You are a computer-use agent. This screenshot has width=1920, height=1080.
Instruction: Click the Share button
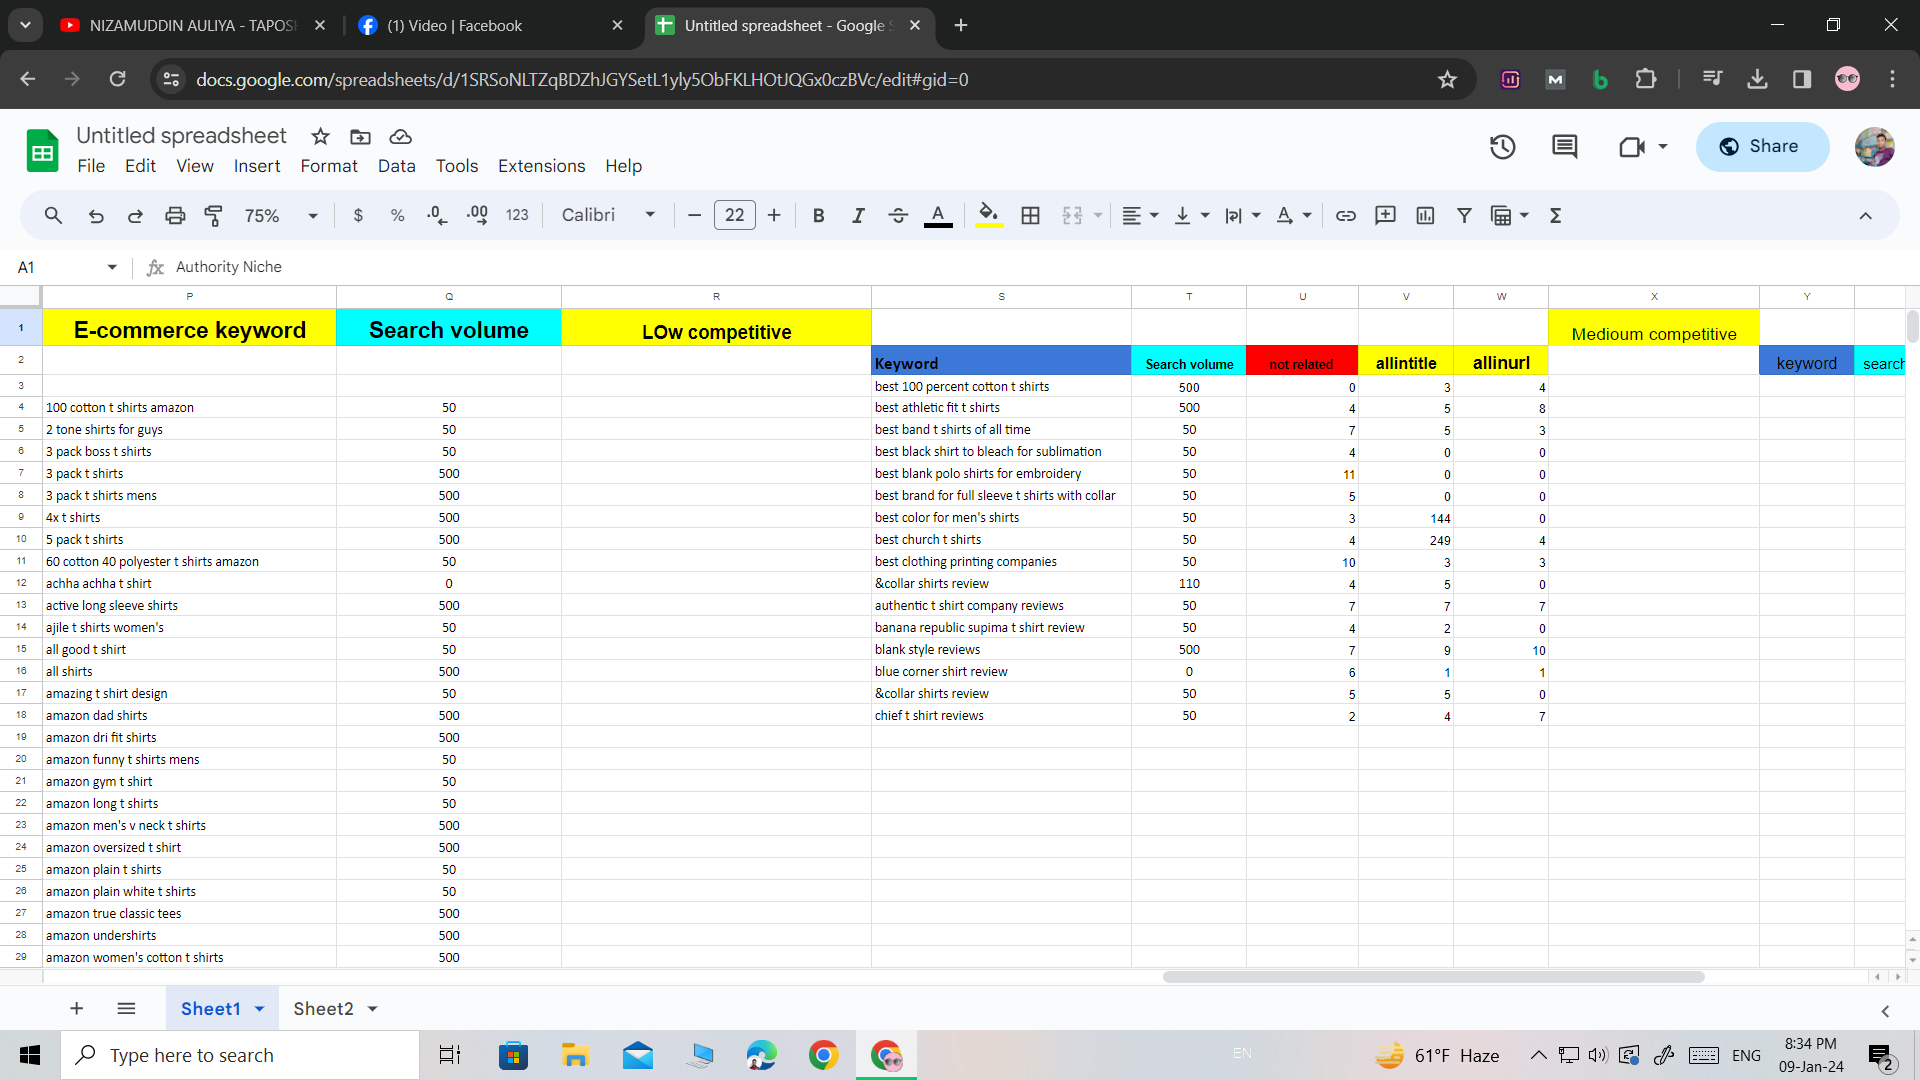(x=1762, y=147)
